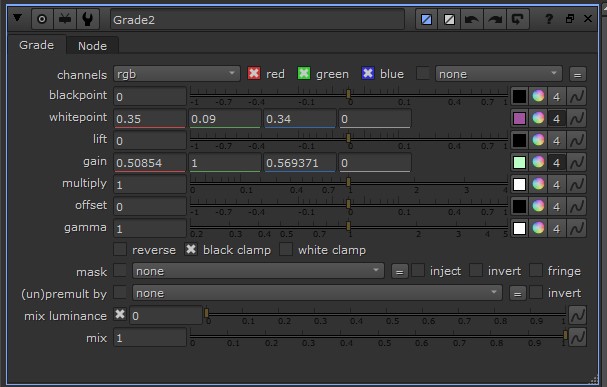Click gain red value 0.50854

coord(150,163)
